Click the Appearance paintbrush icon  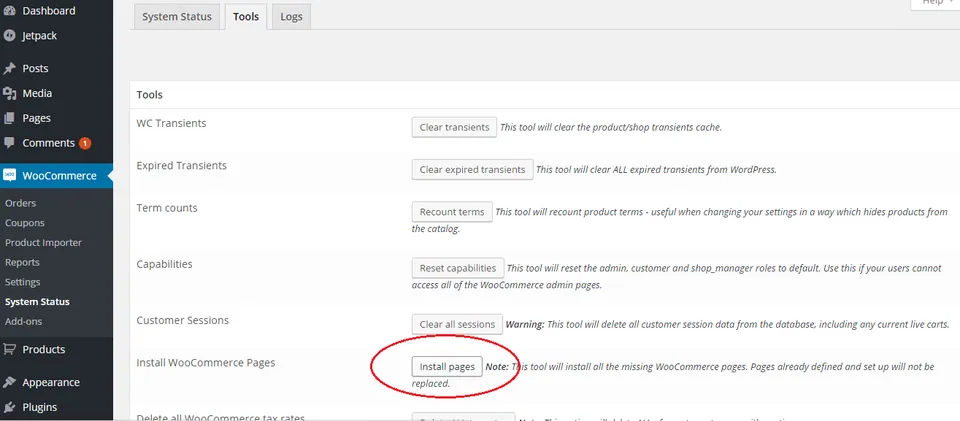coord(9,382)
